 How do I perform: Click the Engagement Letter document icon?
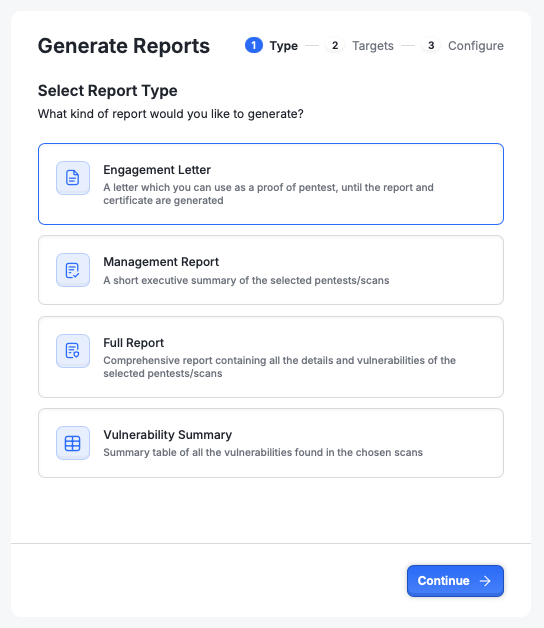click(73, 177)
